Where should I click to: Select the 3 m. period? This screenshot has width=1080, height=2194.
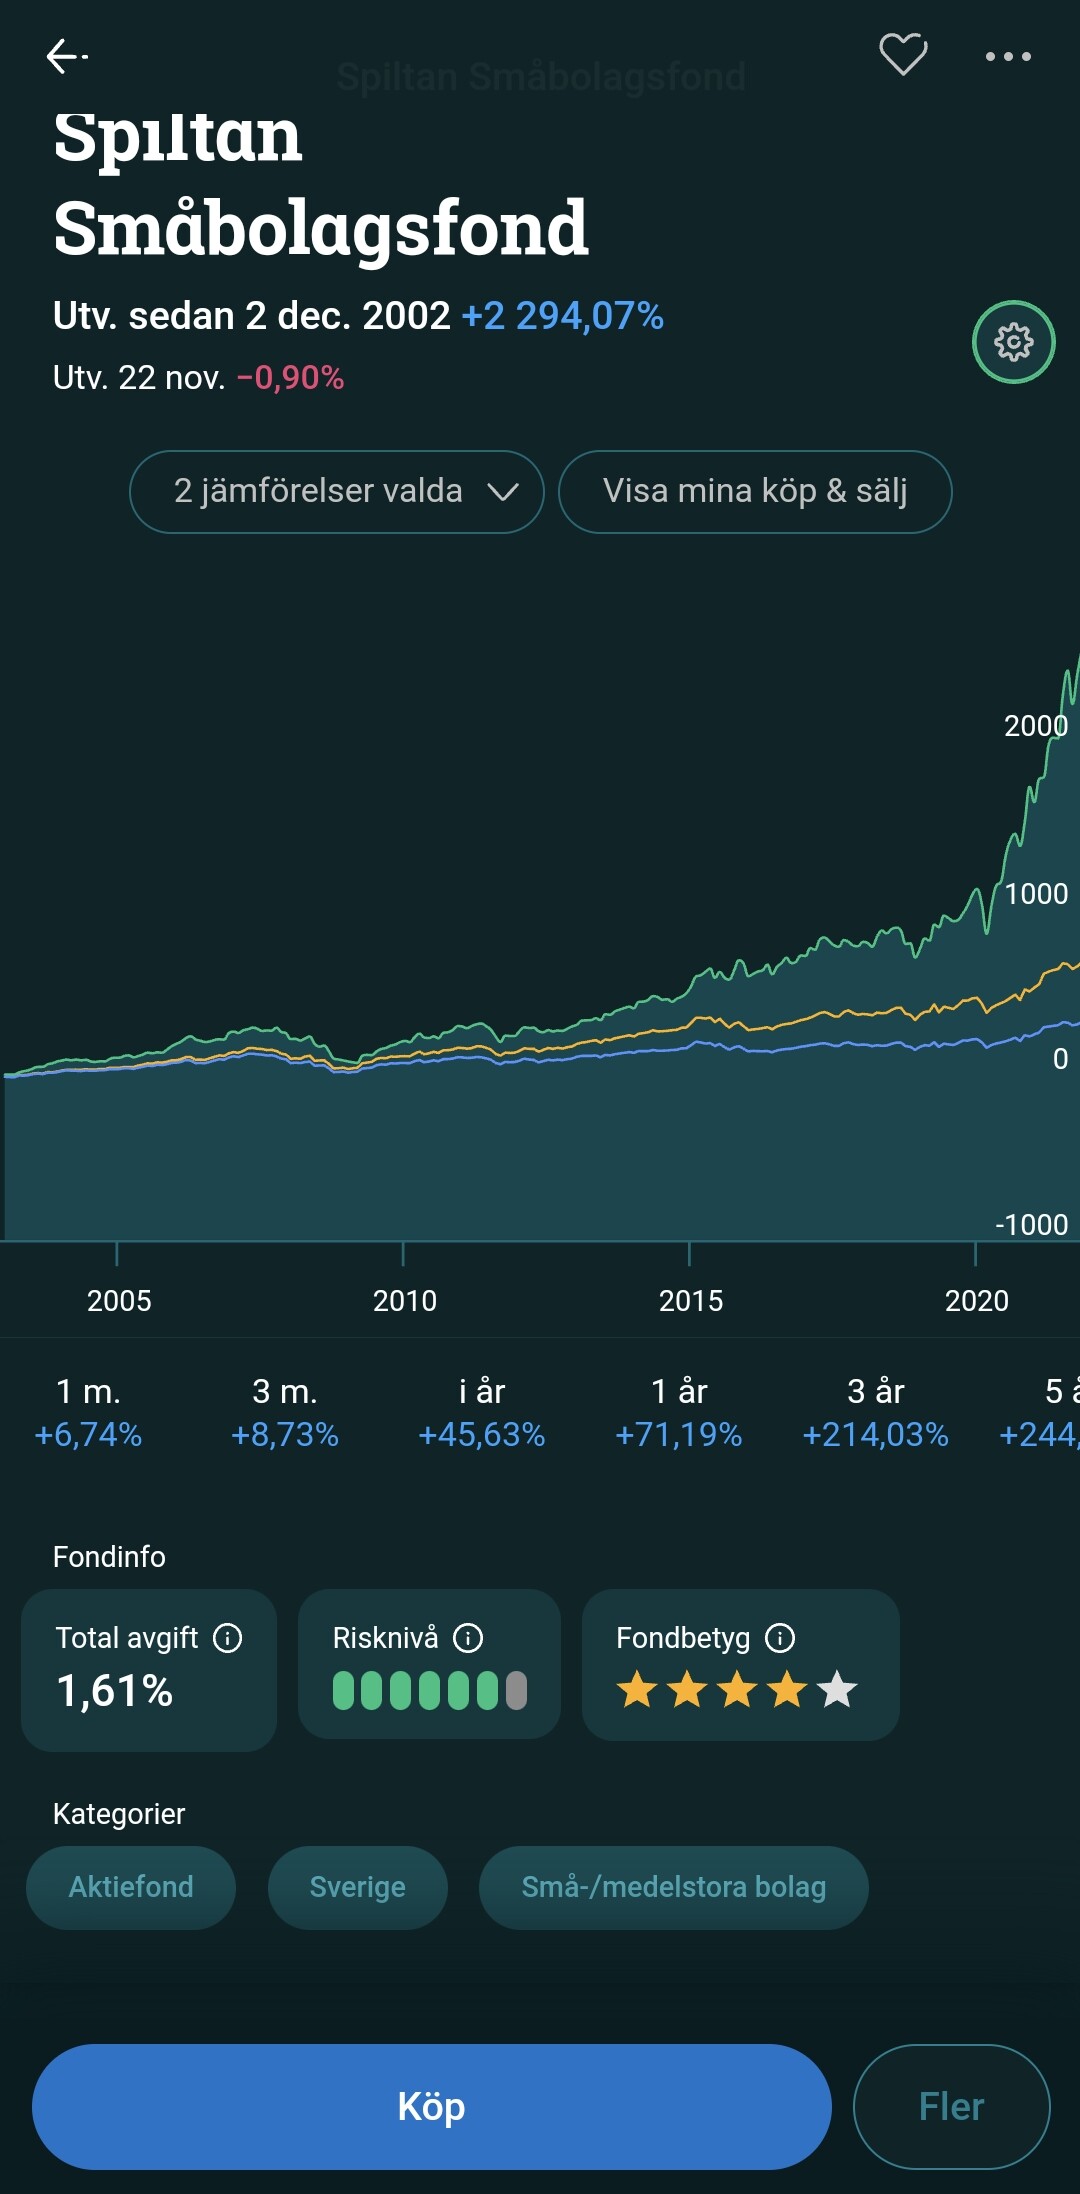(285, 1412)
